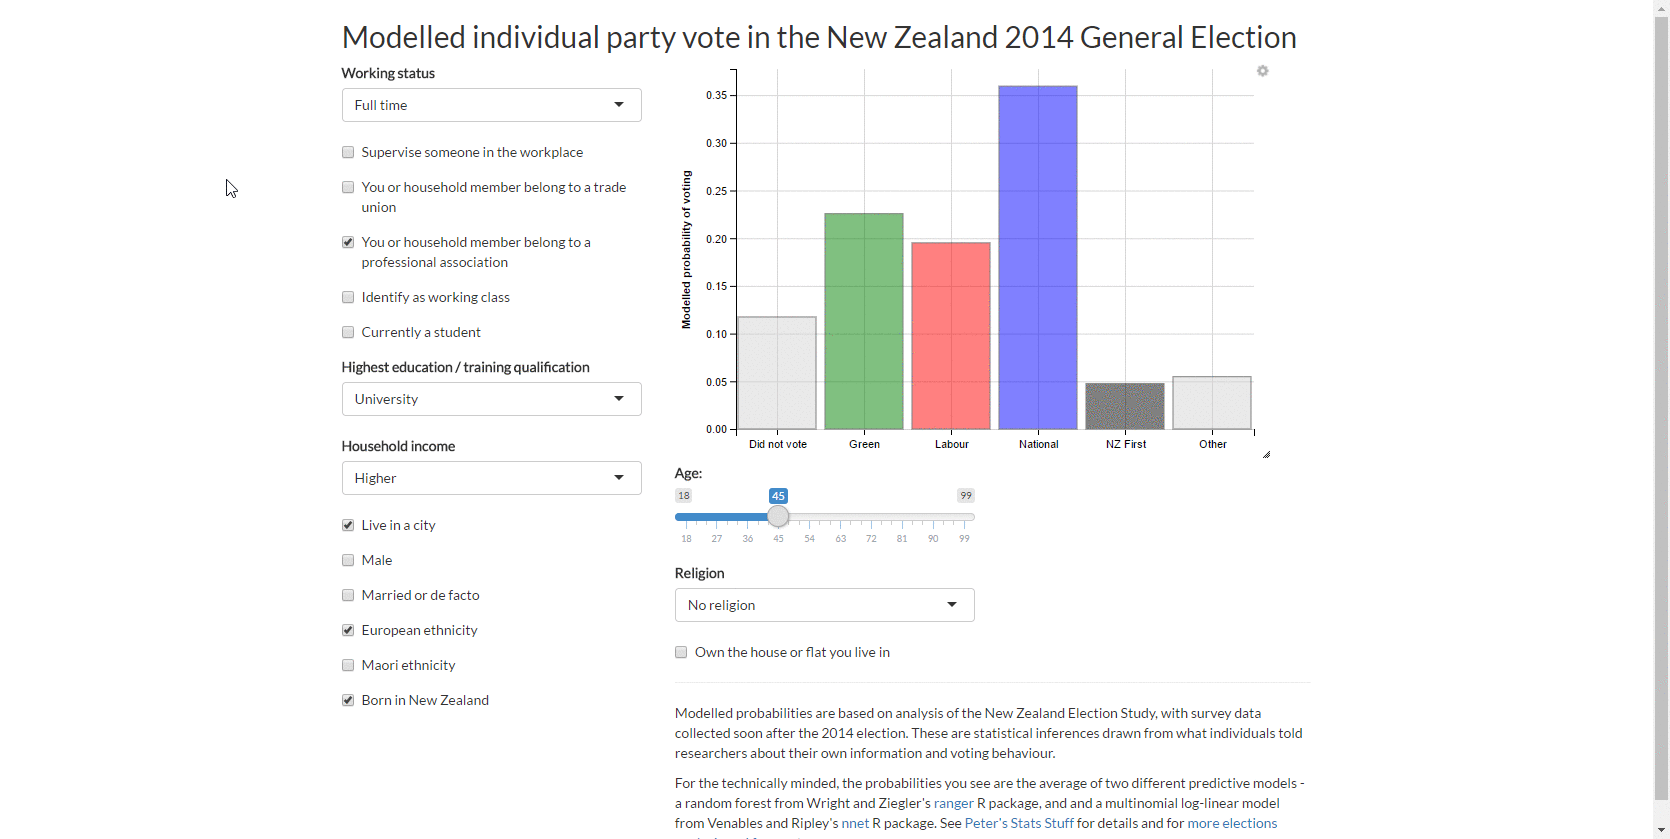The image size is (1670, 839).
Task: Check the Maori ethnicity box
Action: click(x=348, y=666)
